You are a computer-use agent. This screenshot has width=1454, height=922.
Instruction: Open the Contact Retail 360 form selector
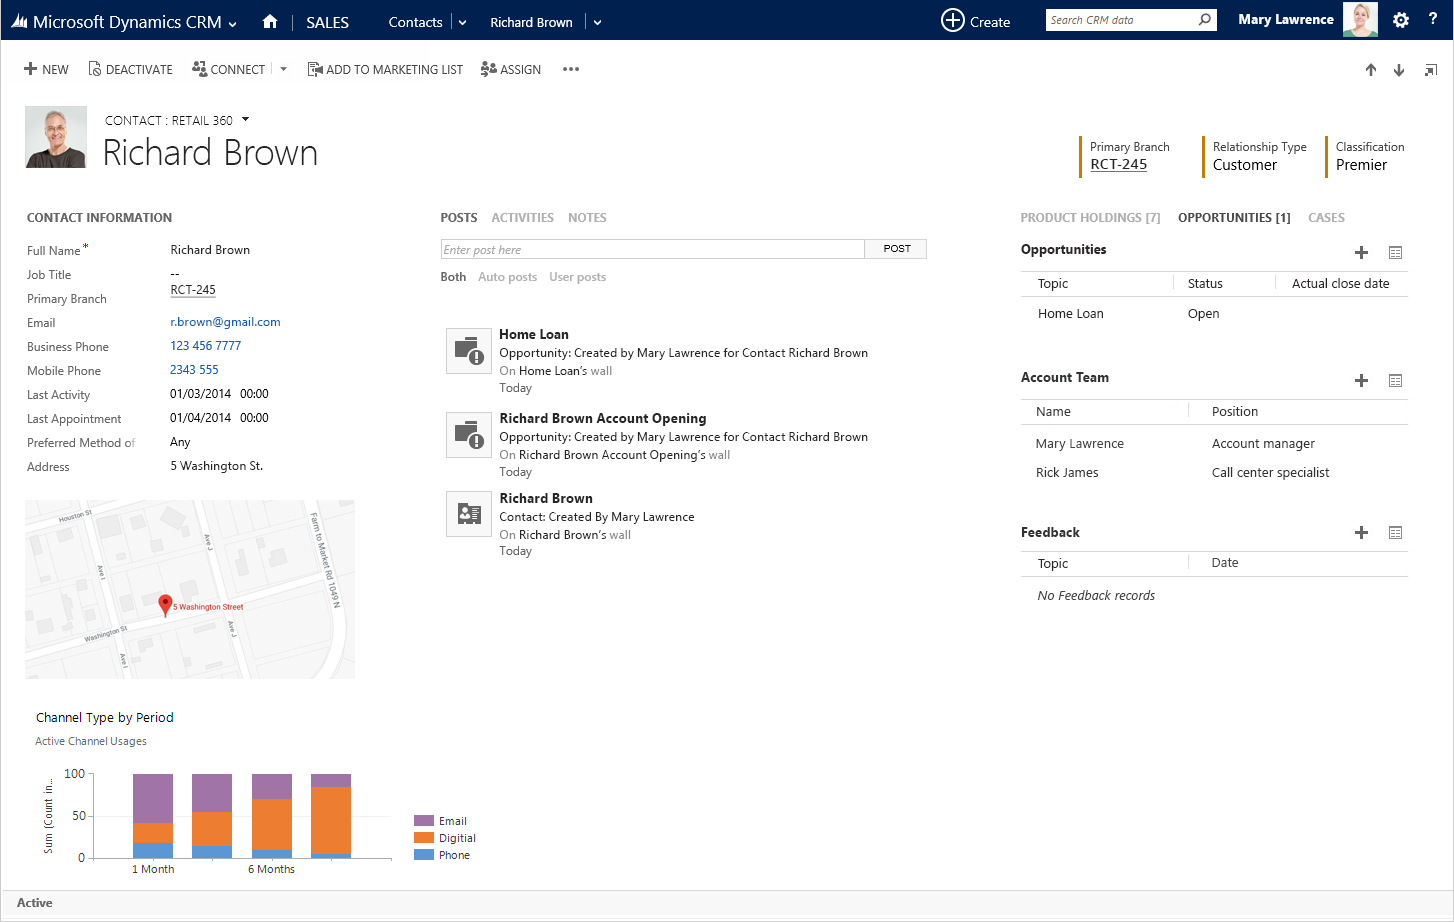click(245, 120)
